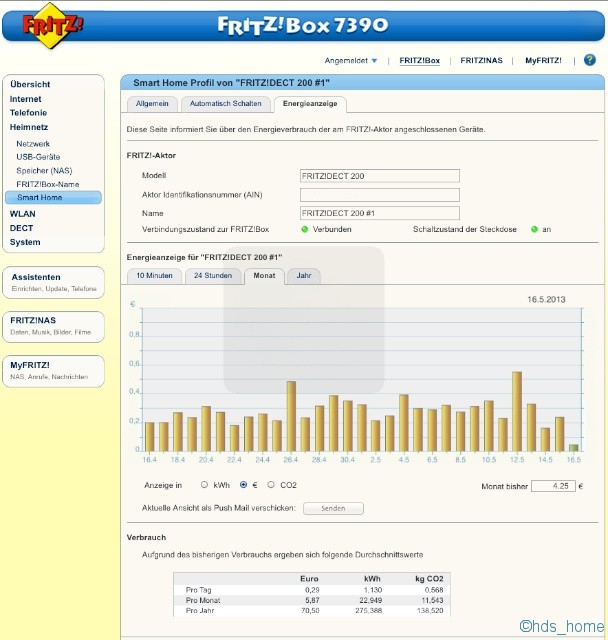Select FRITZ!Box-Name submenu item
Screen dimensions: 608x640
coord(47,184)
